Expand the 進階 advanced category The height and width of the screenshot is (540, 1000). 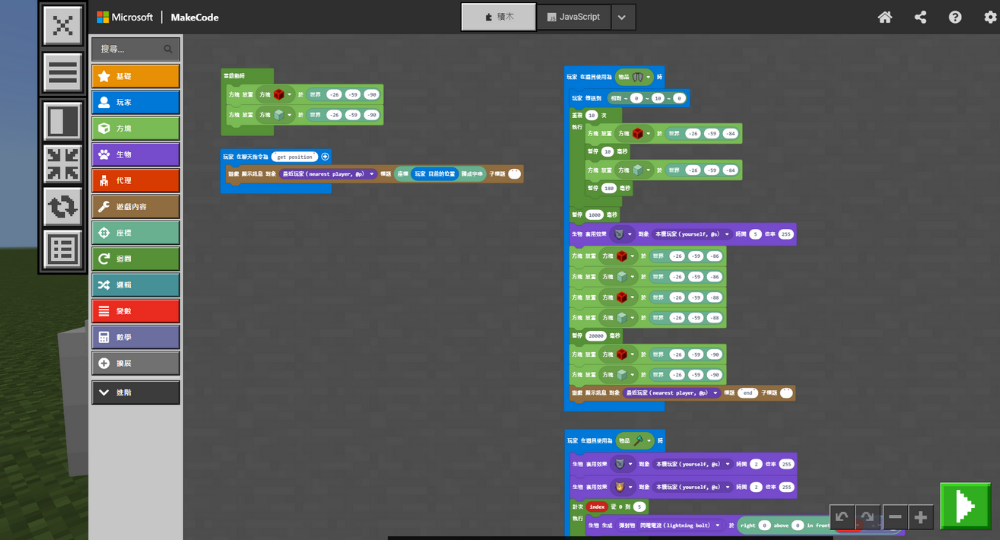(135, 393)
